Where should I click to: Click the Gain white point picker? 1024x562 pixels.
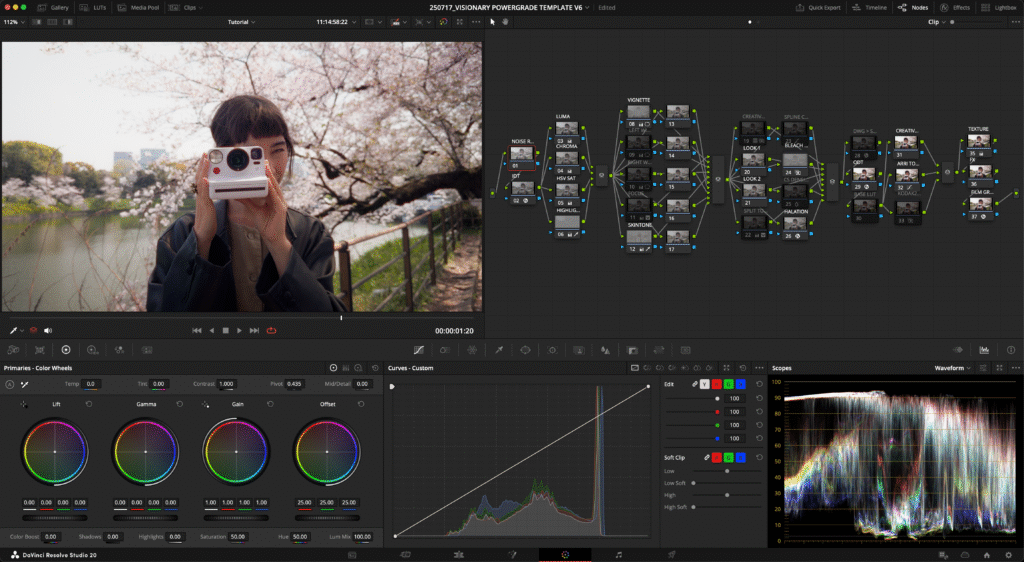click(x=206, y=404)
